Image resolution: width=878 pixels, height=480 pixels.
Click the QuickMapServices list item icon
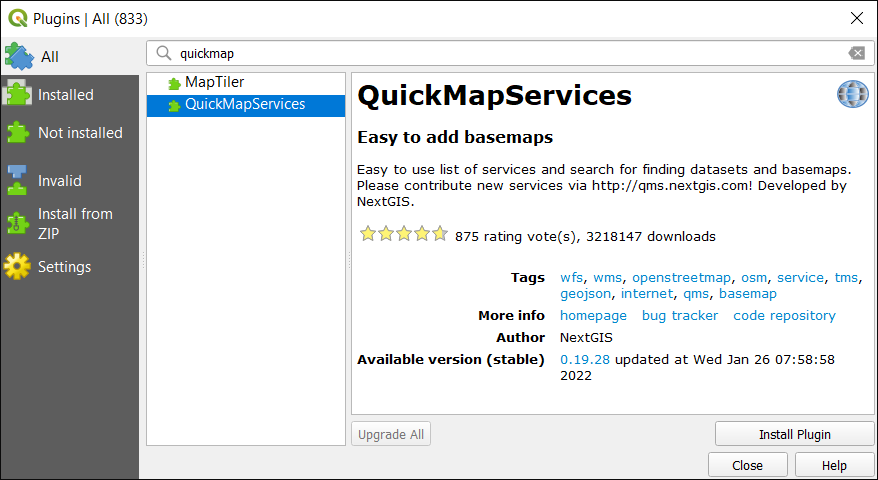(174, 105)
